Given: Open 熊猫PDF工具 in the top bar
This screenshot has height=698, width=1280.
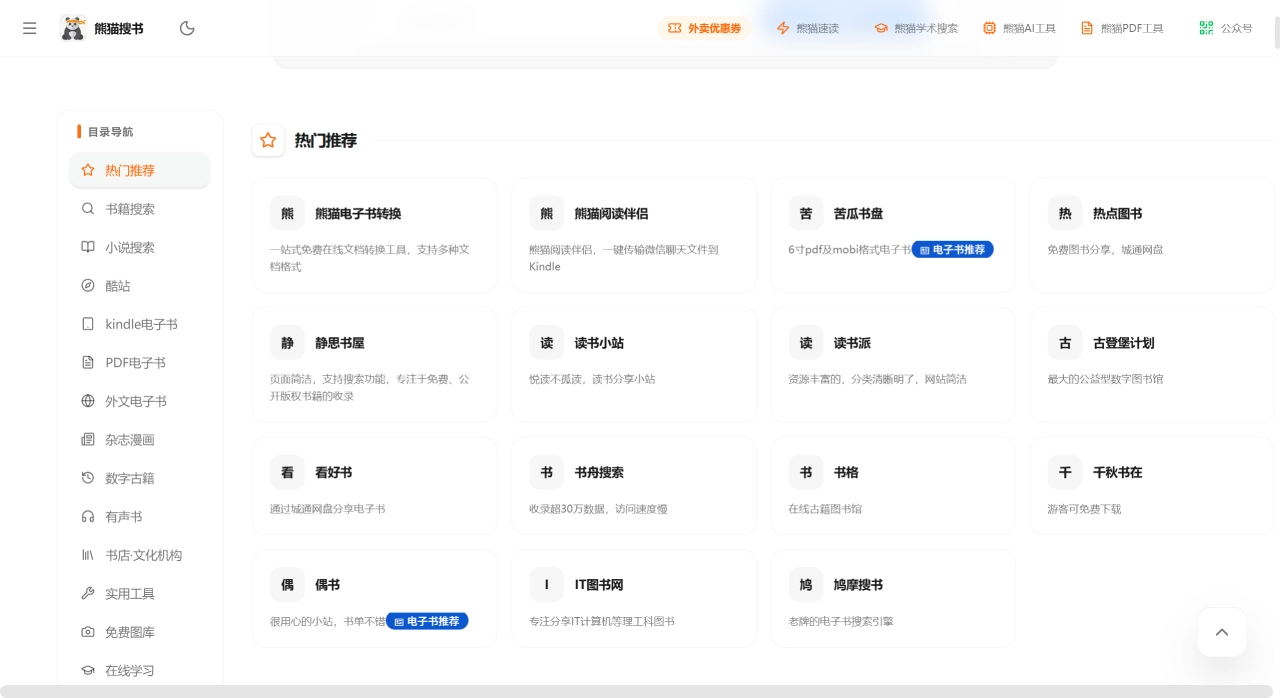Looking at the screenshot, I should coord(1122,28).
